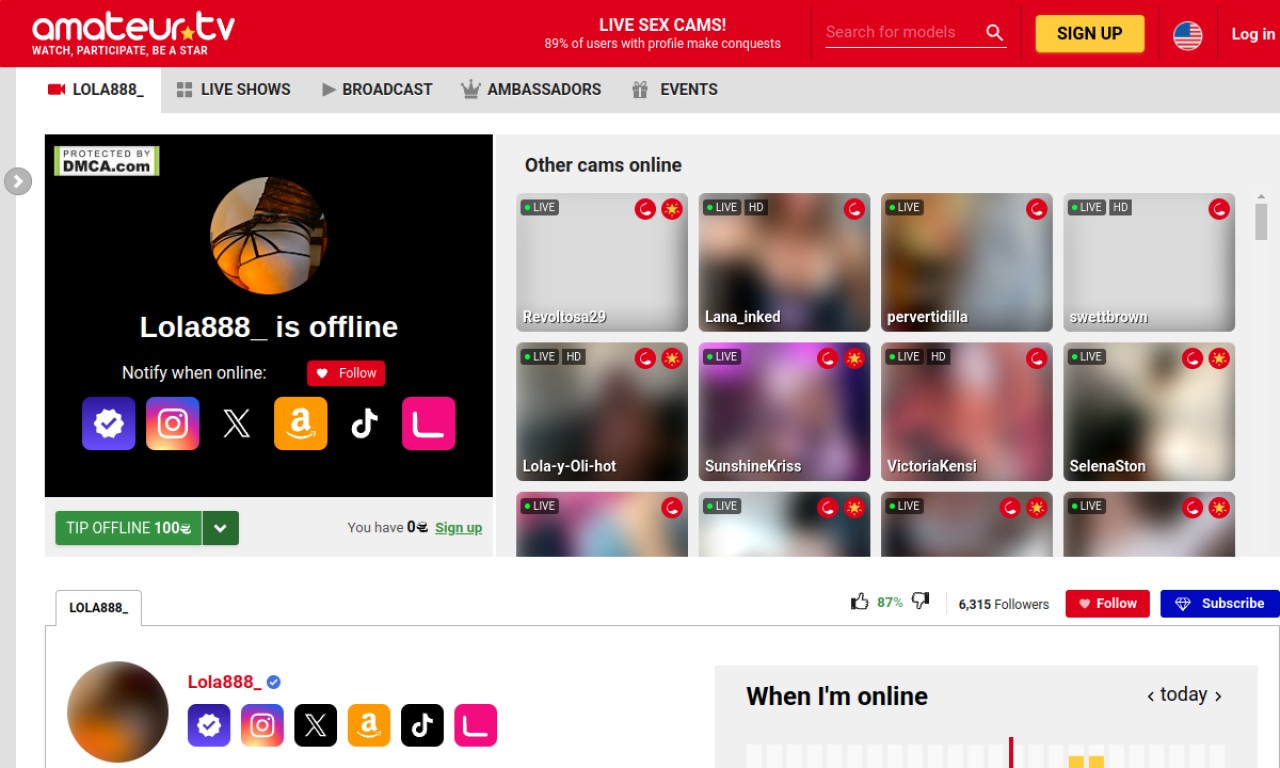
Task: Click the verified badge icon in offline player
Action: pyautogui.click(x=109, y=424)
